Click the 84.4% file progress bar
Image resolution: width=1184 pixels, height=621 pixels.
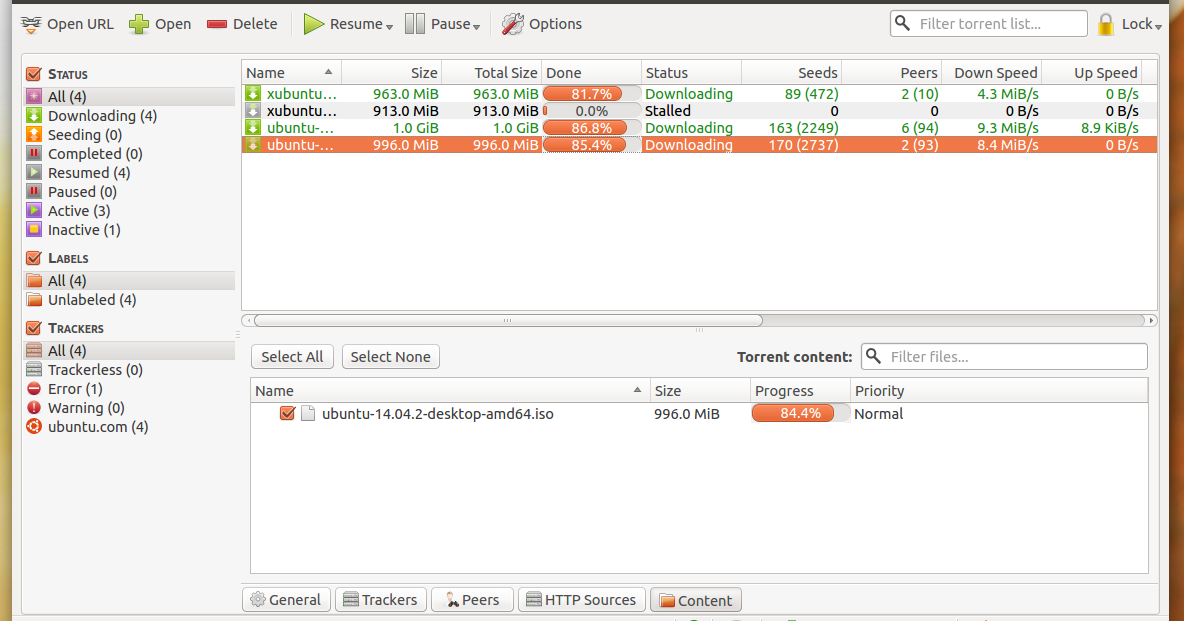(799, 413)
